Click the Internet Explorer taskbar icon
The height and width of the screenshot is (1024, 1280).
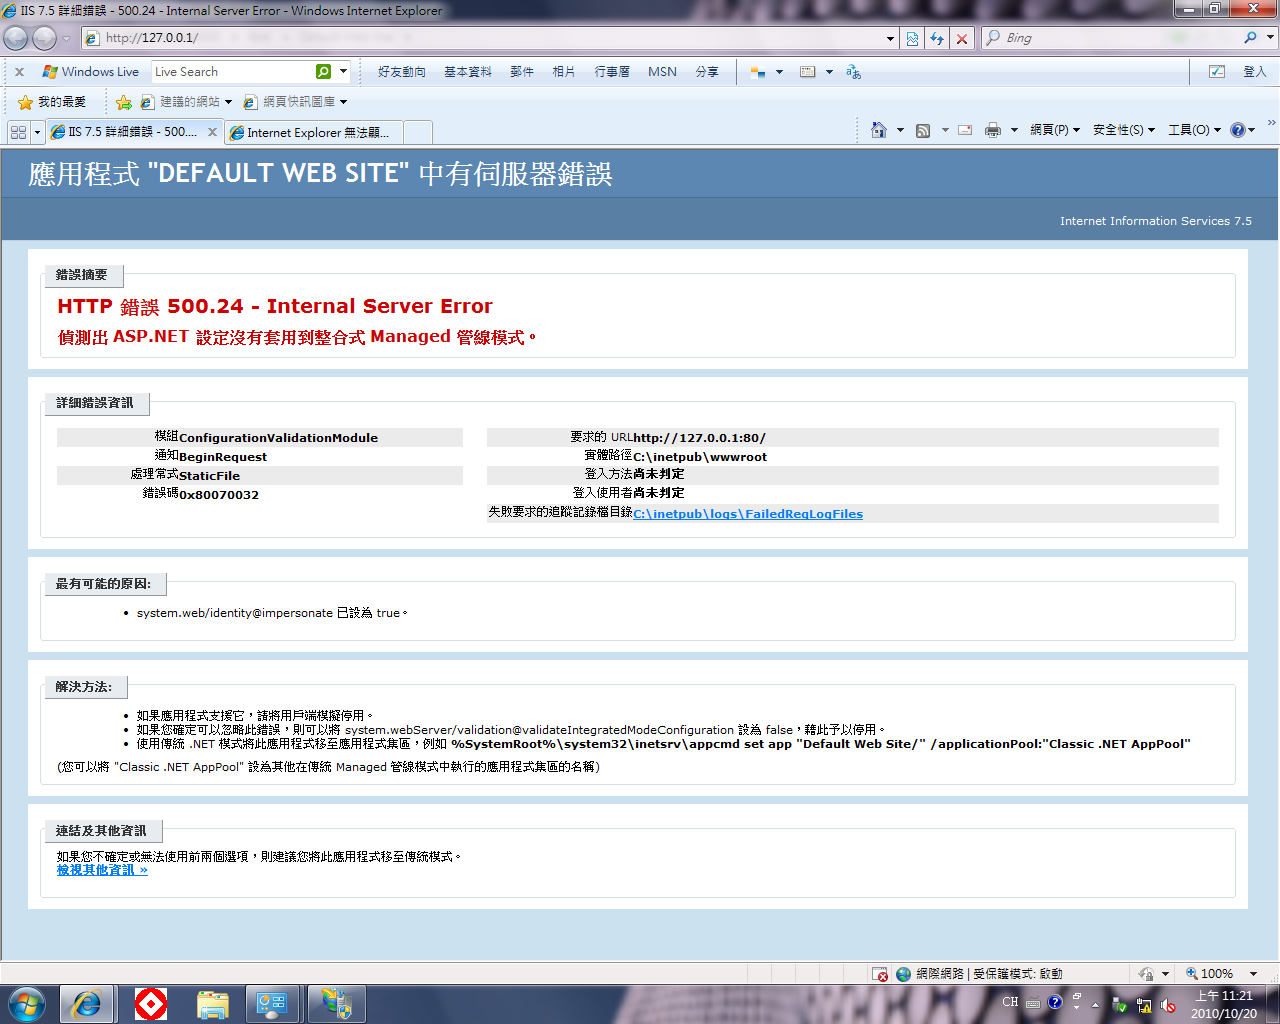pos(86,1004)
